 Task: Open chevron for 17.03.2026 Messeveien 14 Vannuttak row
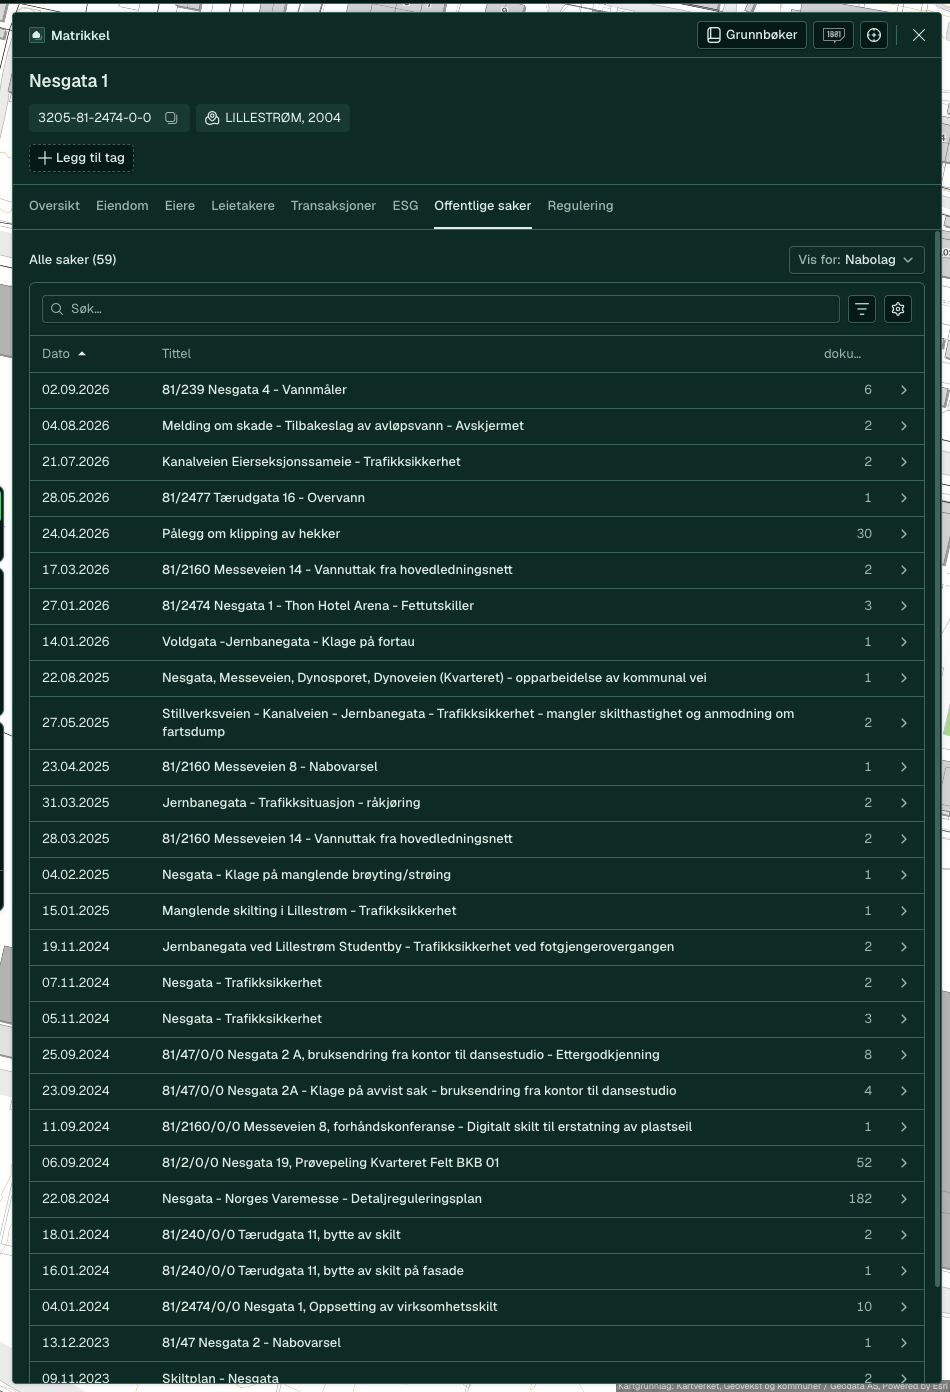tap(903, 570)
